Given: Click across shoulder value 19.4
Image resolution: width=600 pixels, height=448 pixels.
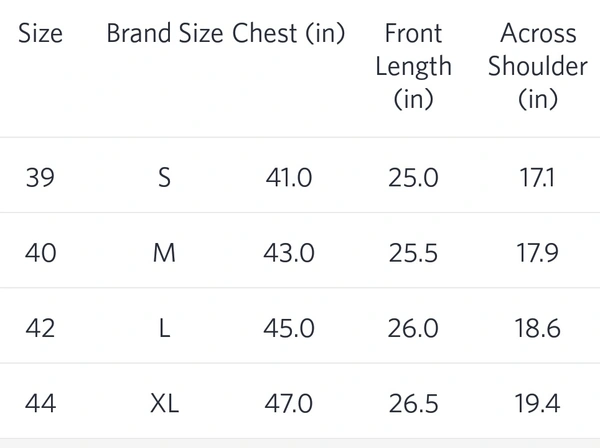Looking at the screenshot, I should [538, 404].
